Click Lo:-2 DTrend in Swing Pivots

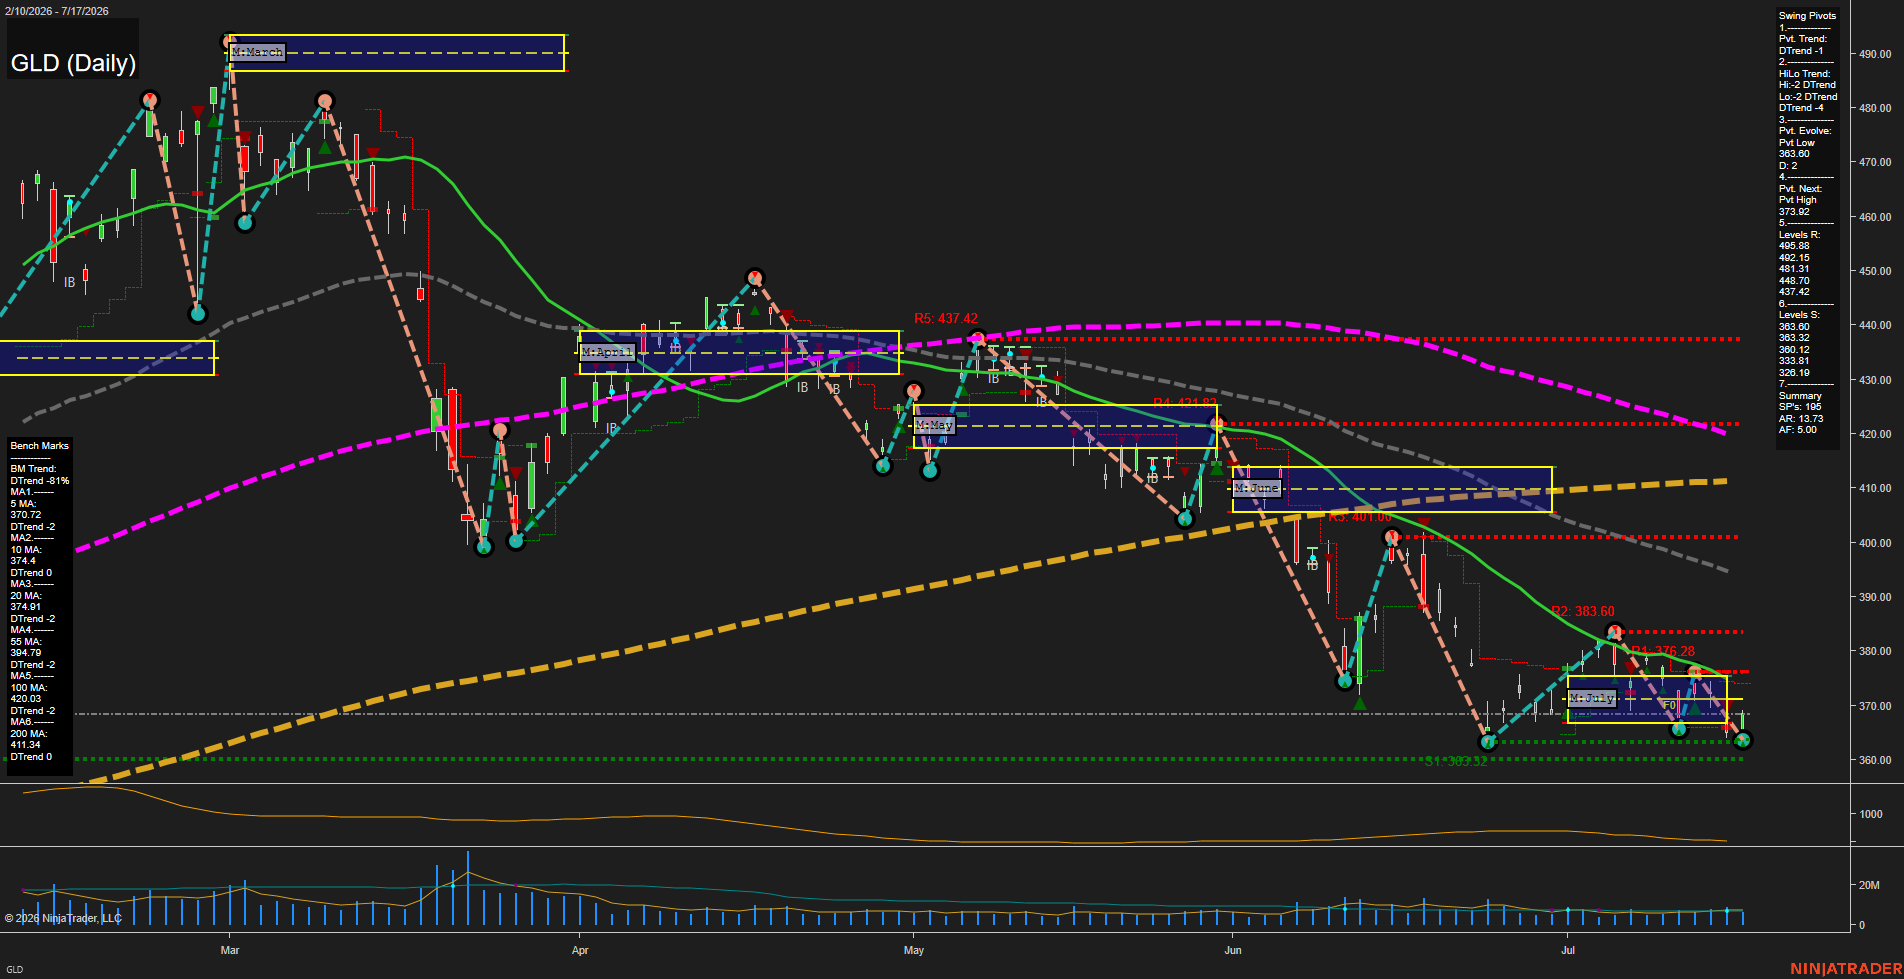1808,97
